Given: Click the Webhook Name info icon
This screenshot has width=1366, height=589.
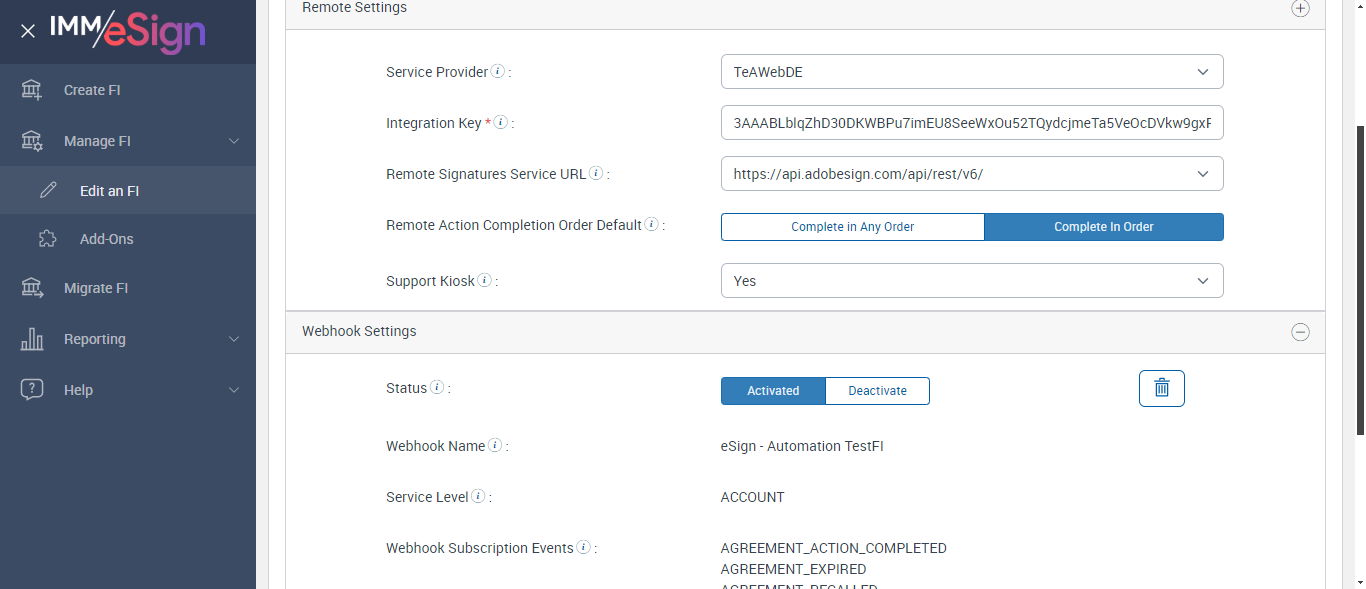Looking at the screenshot, I should tap(495, 446).
